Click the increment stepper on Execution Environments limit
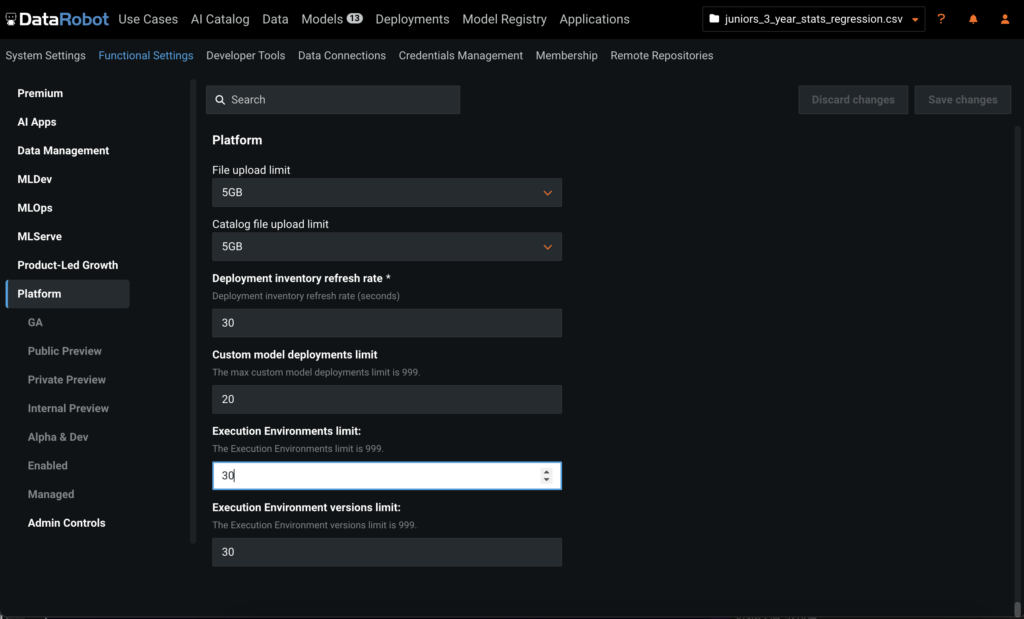 (x=547, y=471)
